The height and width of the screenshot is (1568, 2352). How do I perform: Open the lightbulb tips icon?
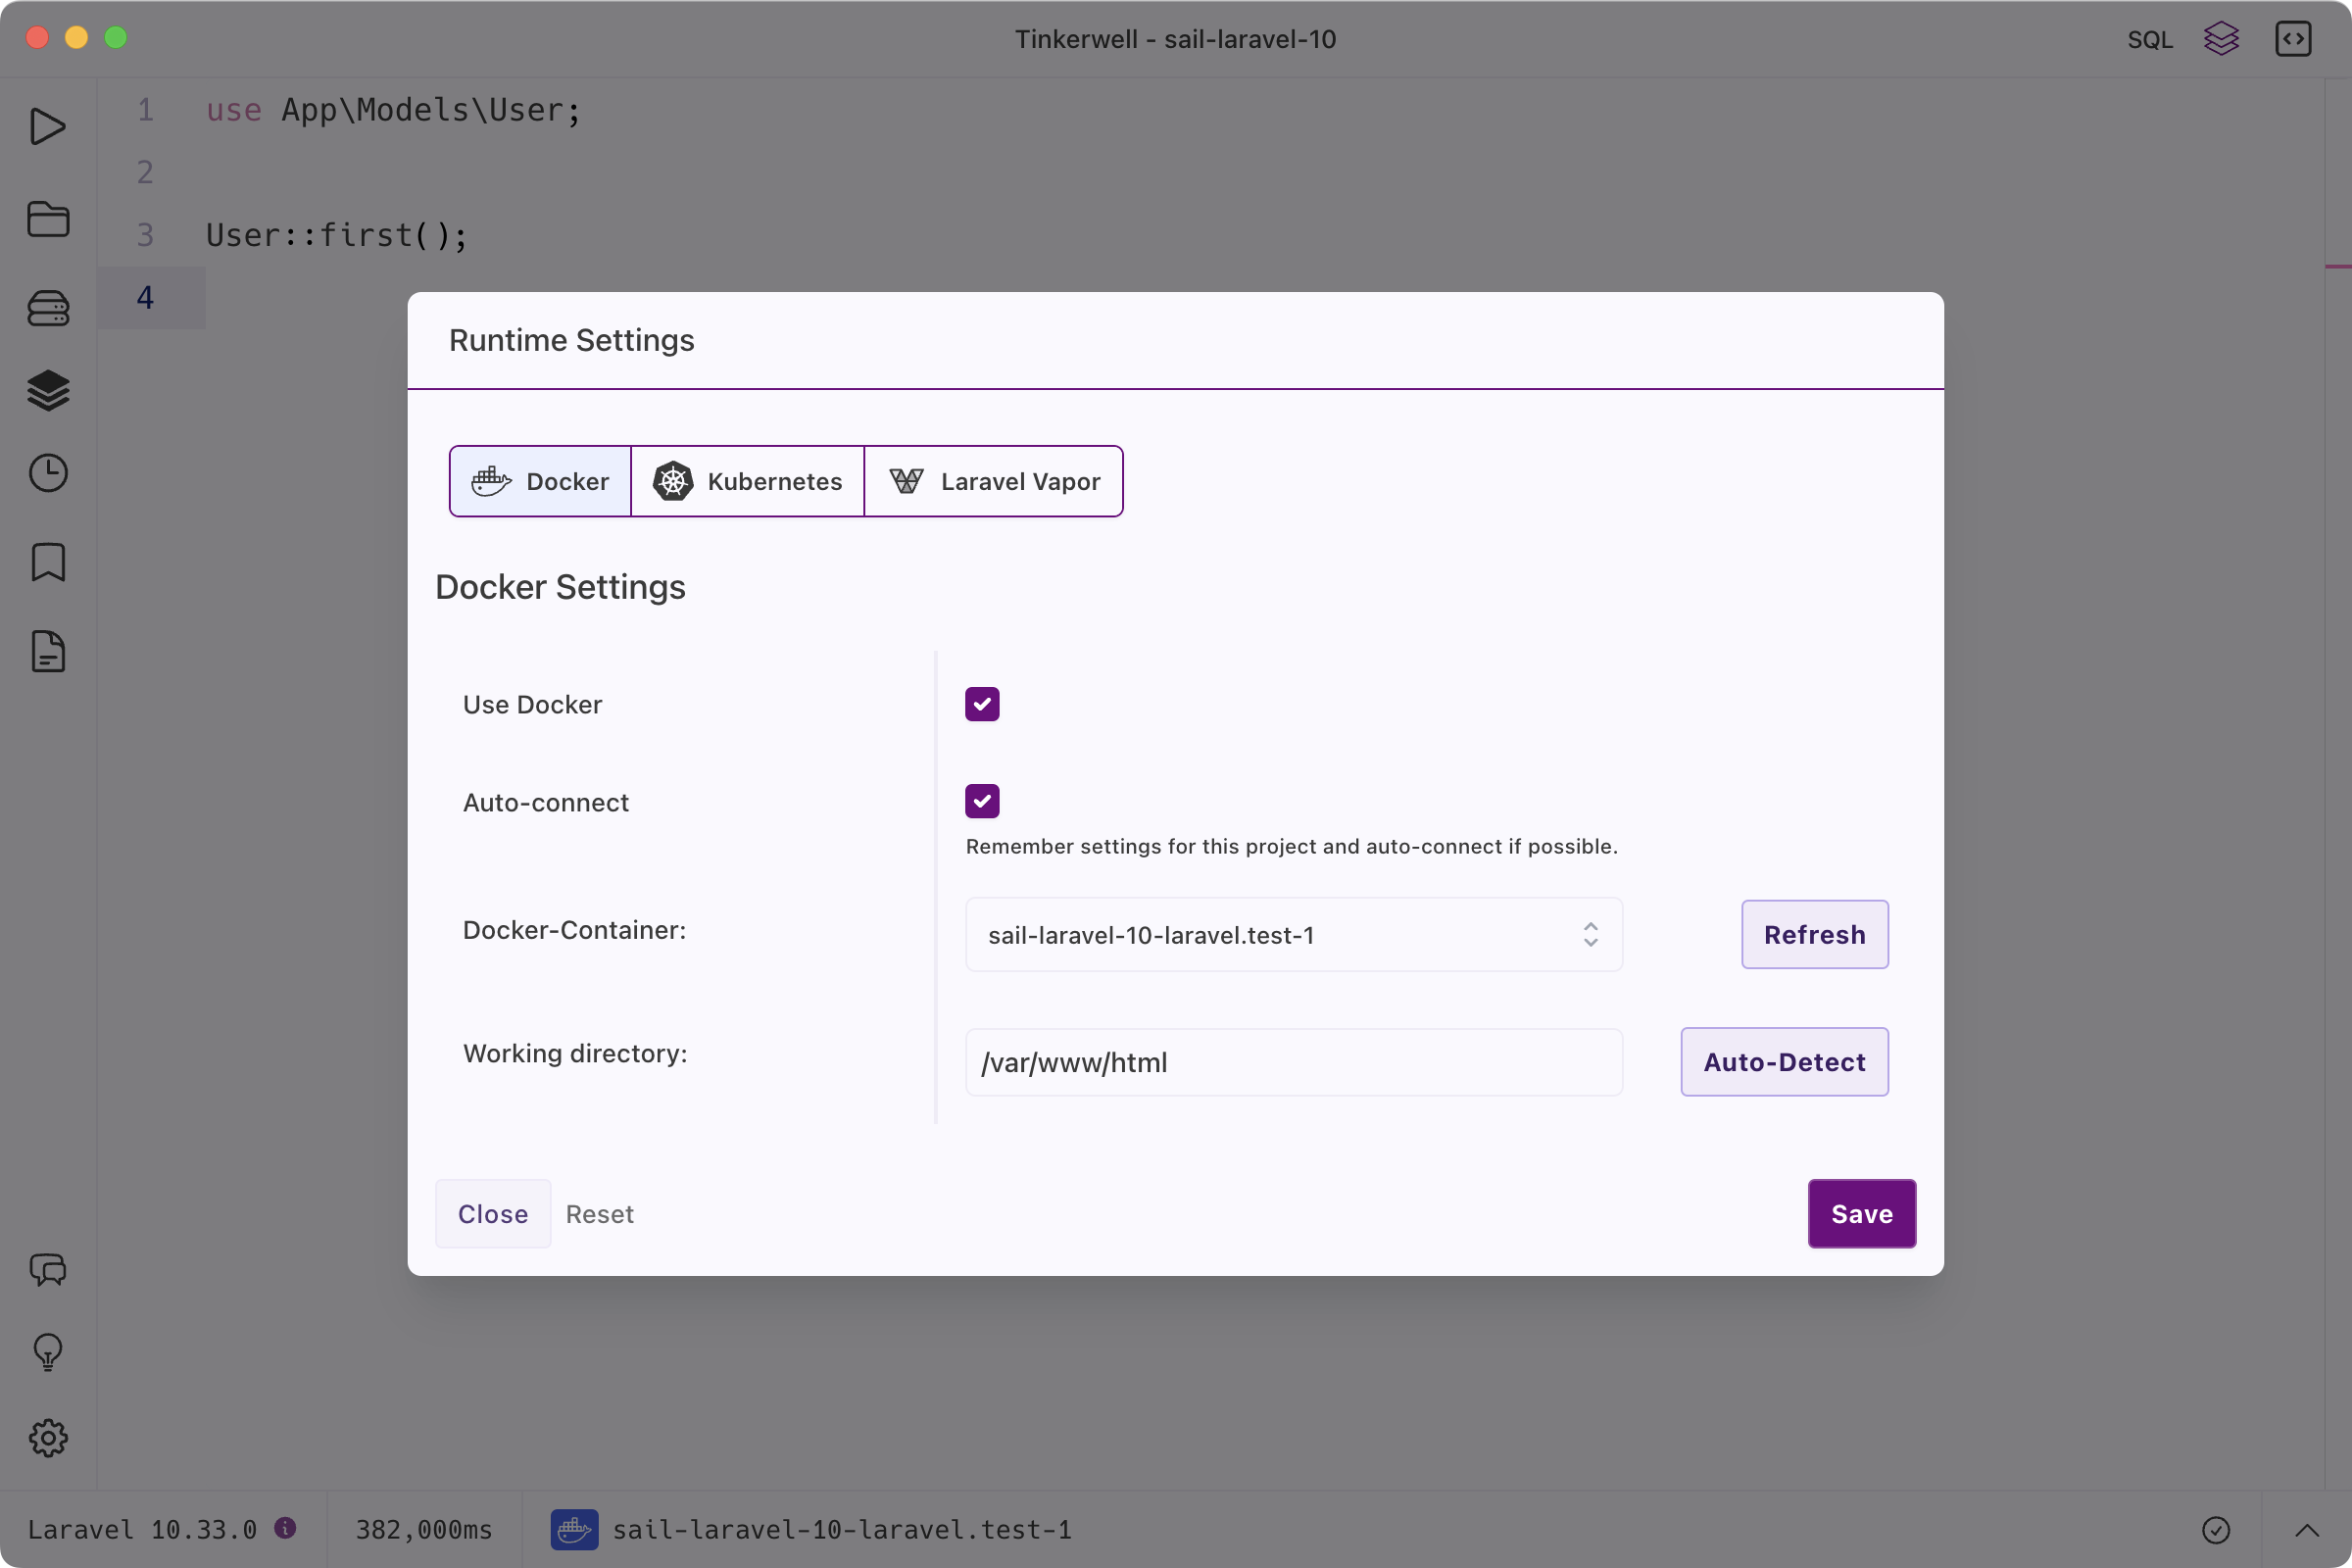(x=48, y=1352)
